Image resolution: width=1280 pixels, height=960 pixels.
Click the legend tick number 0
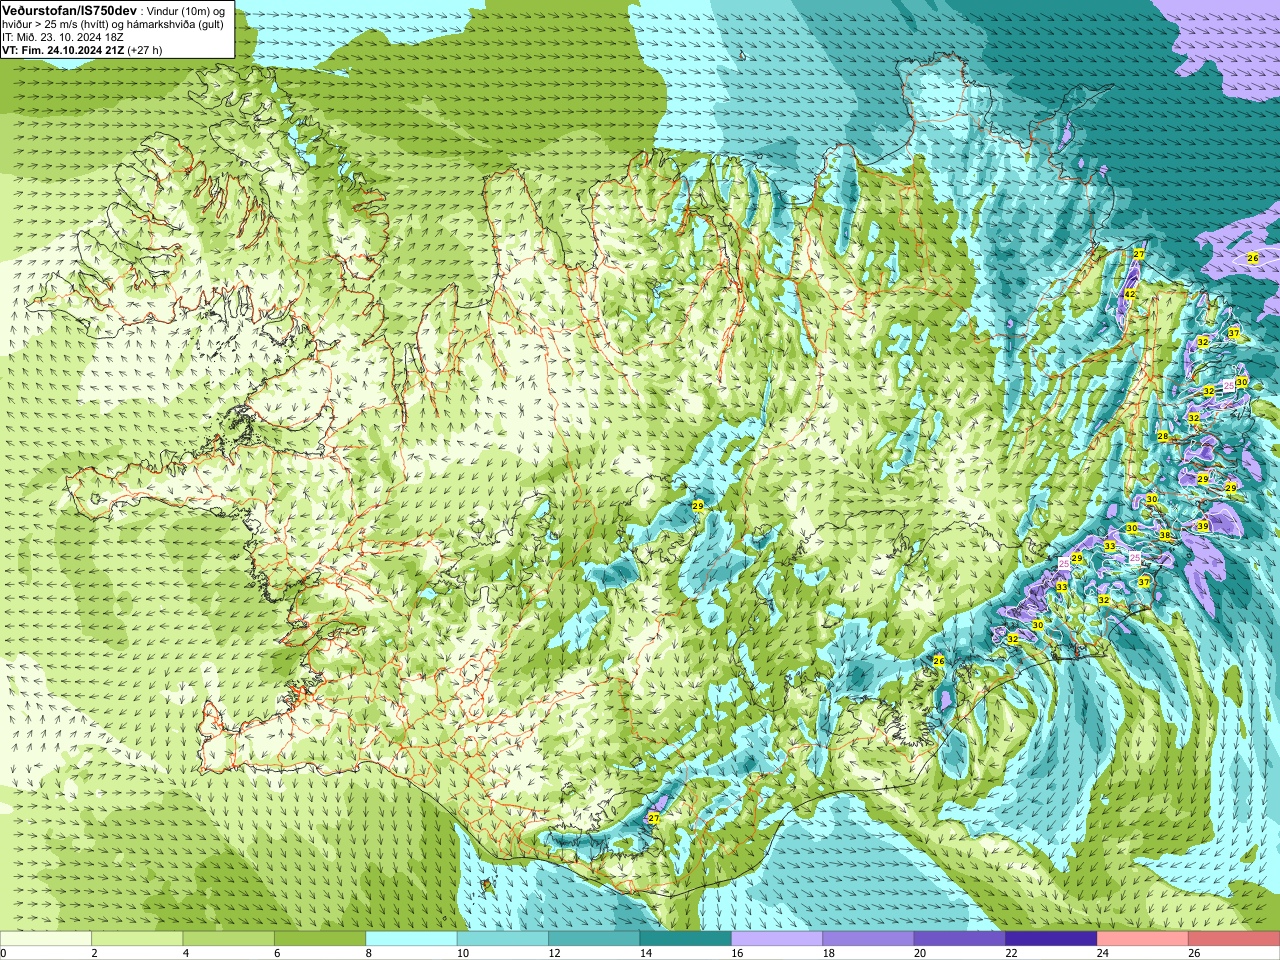tap(3, 953)
